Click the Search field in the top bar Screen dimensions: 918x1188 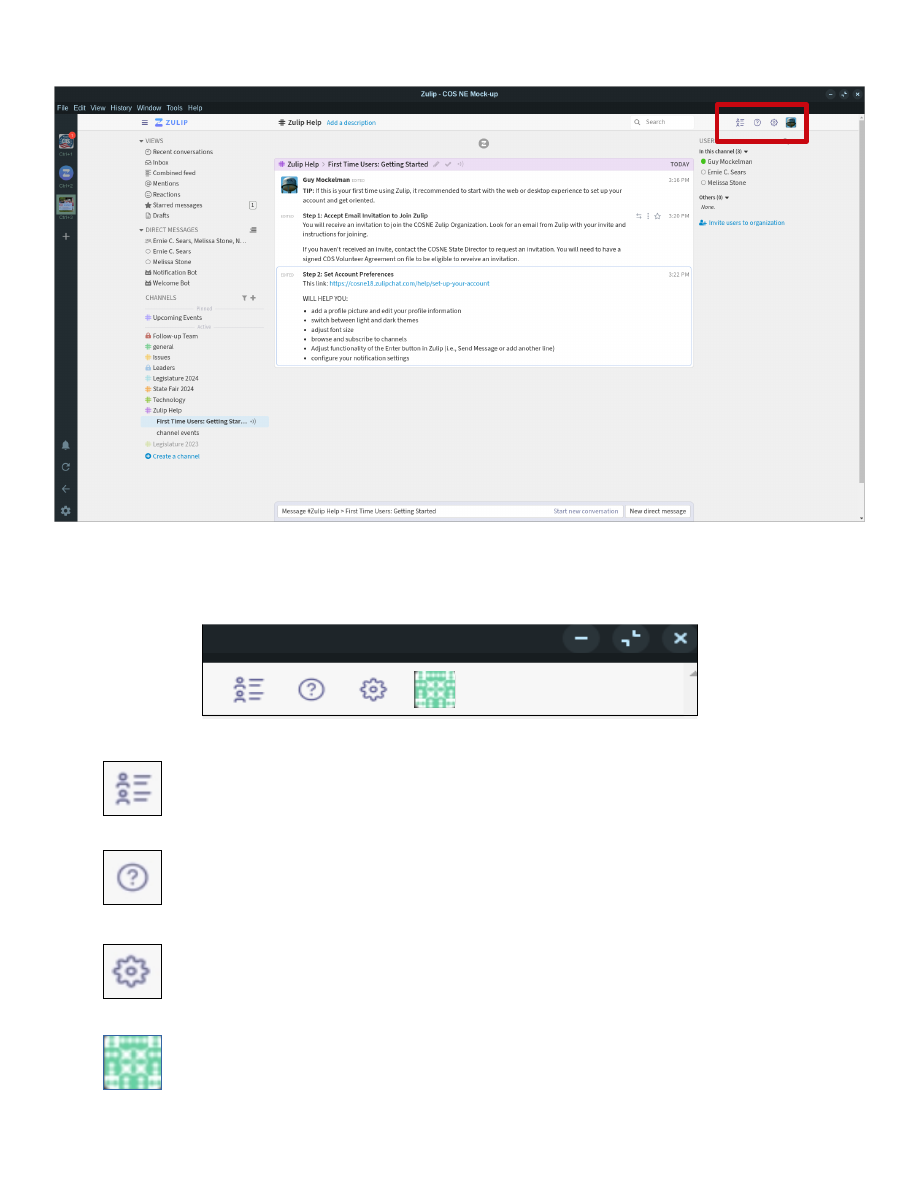click(665, 122)
